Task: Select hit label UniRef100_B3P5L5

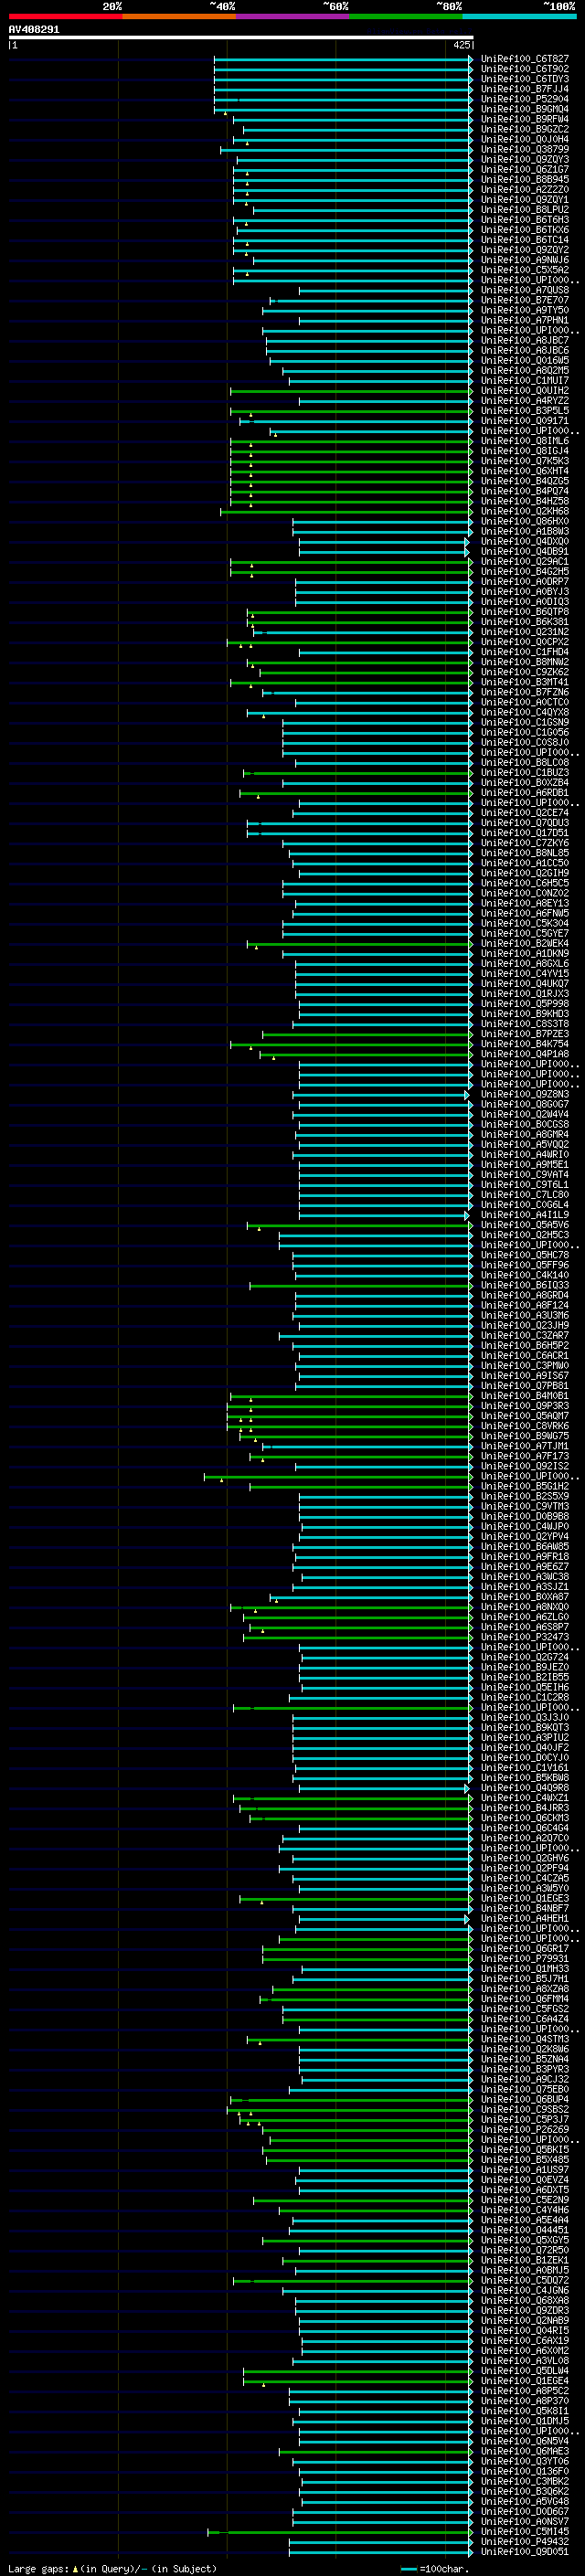Action: [524, 411]
